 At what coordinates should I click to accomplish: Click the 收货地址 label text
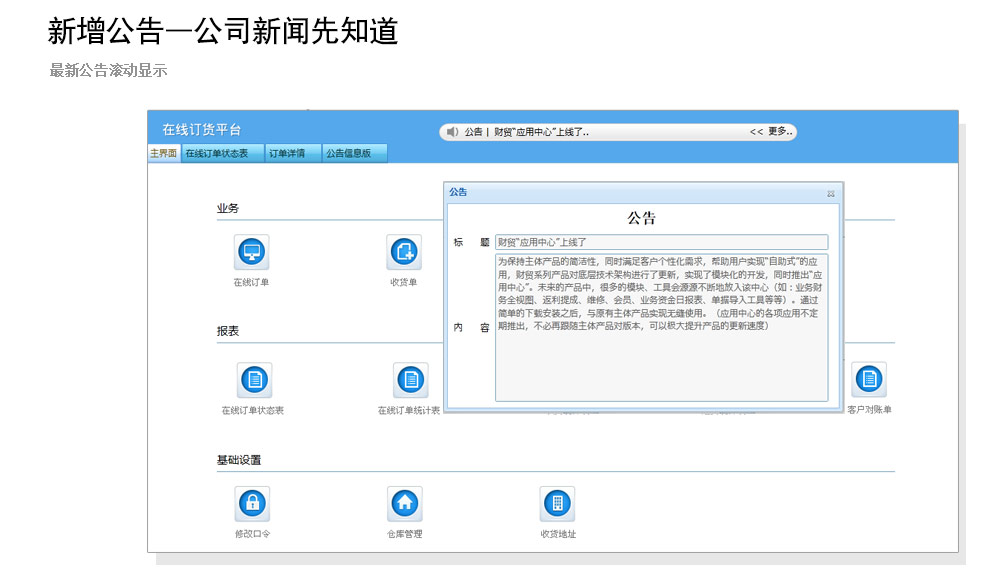coord(558,533)
